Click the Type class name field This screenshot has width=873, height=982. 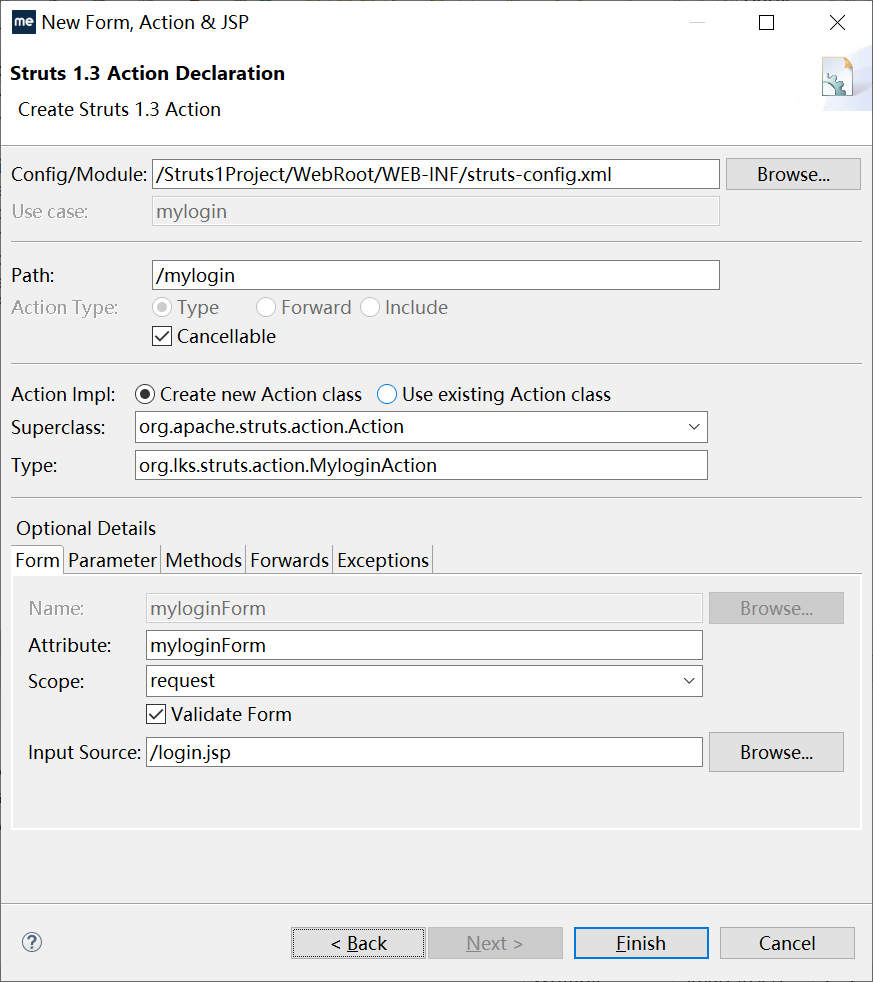tap(421, 465)
